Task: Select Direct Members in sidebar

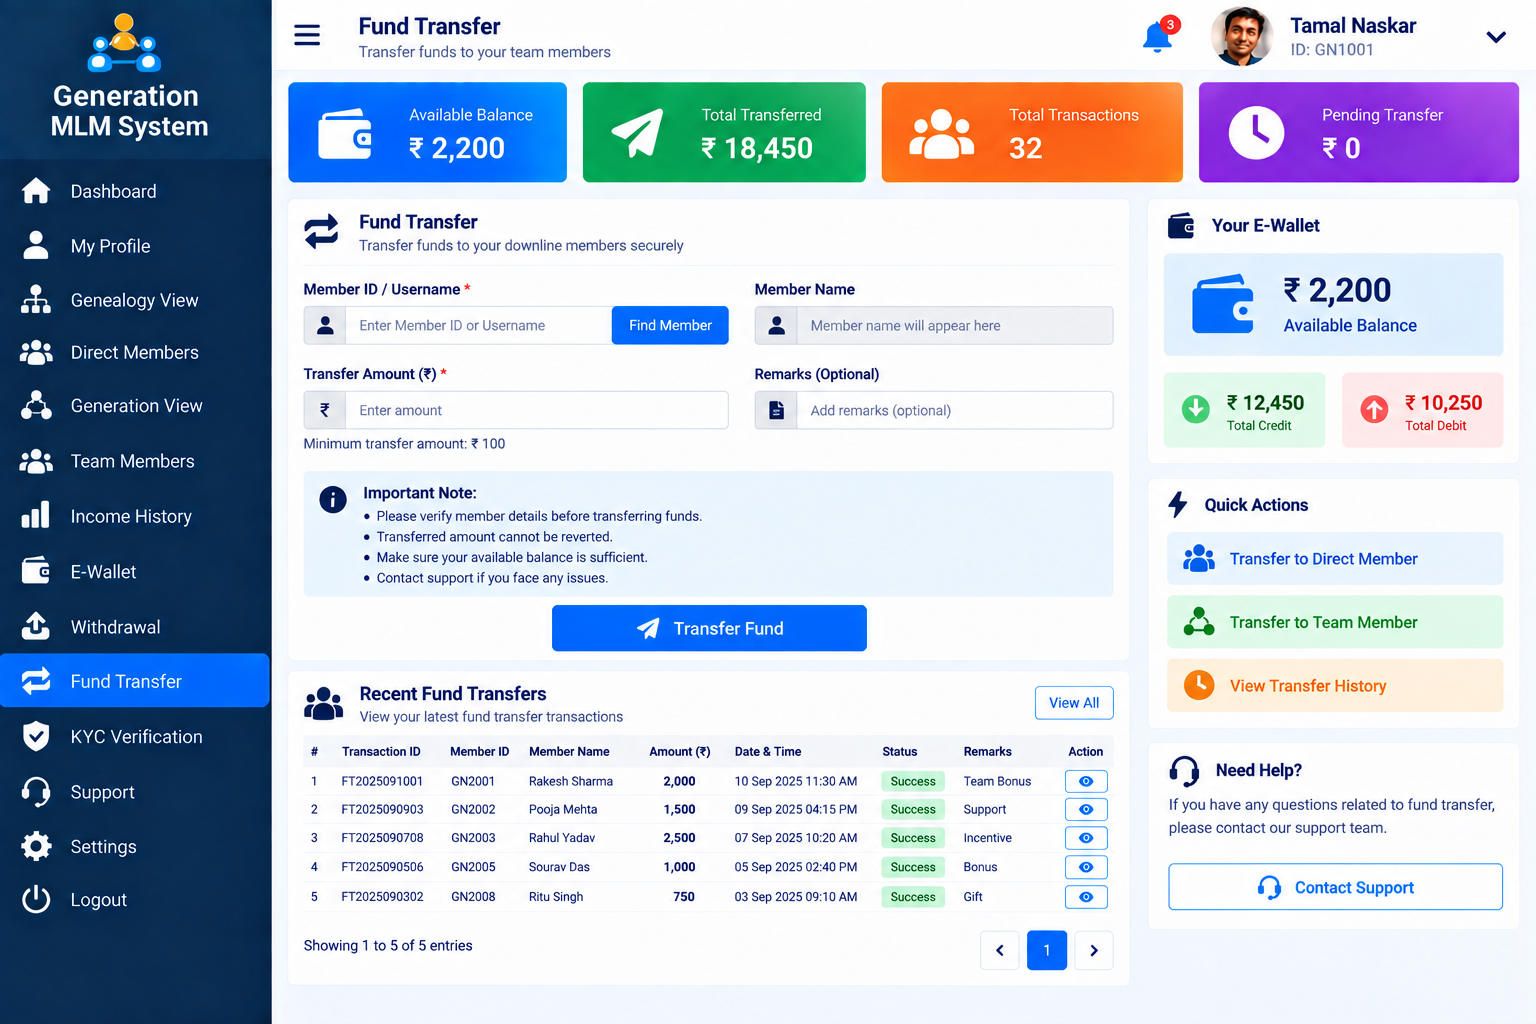Action: [x=135, y=352]
